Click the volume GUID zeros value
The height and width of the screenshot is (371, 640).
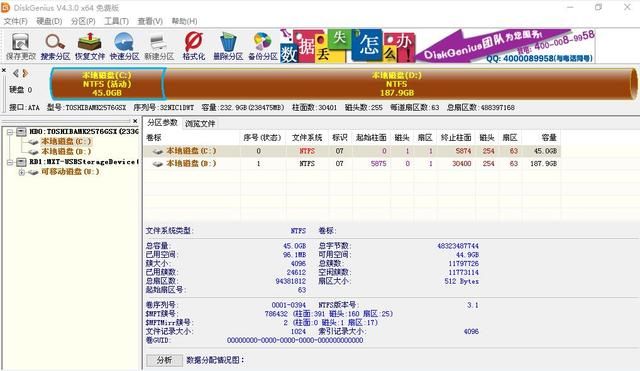point(295,340)
